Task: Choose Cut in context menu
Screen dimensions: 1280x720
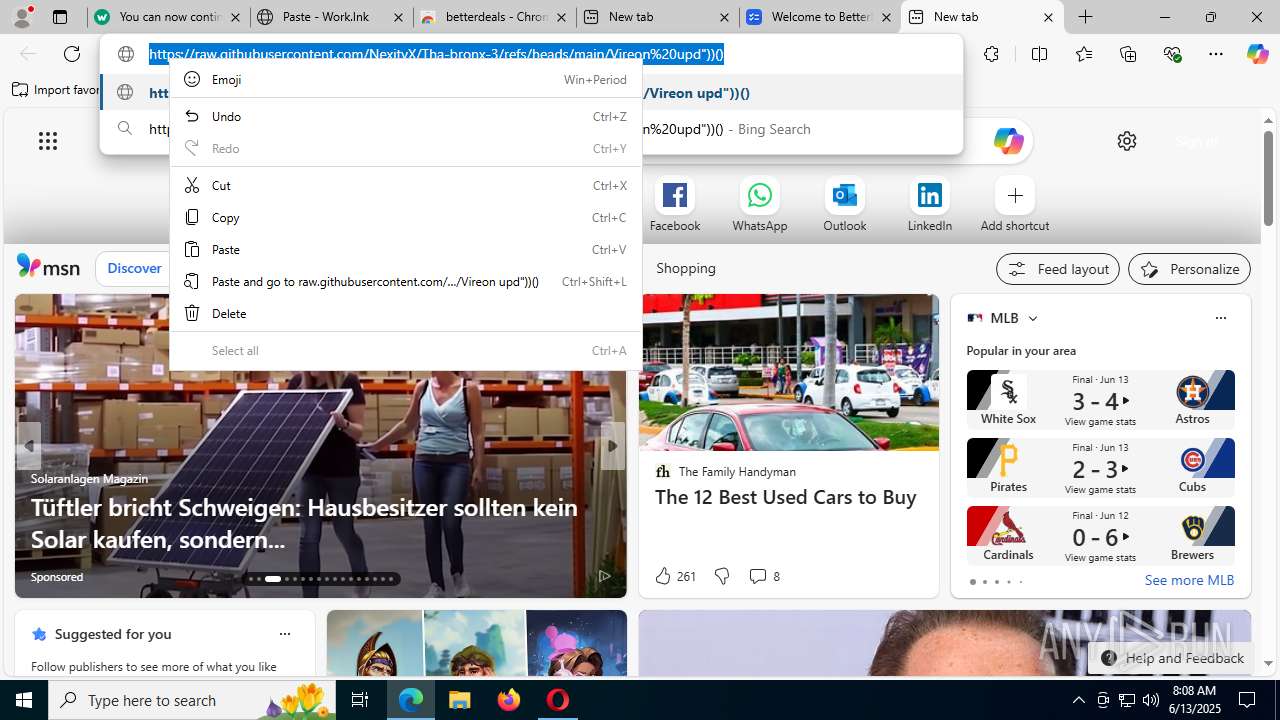Action: pos(405,185)
